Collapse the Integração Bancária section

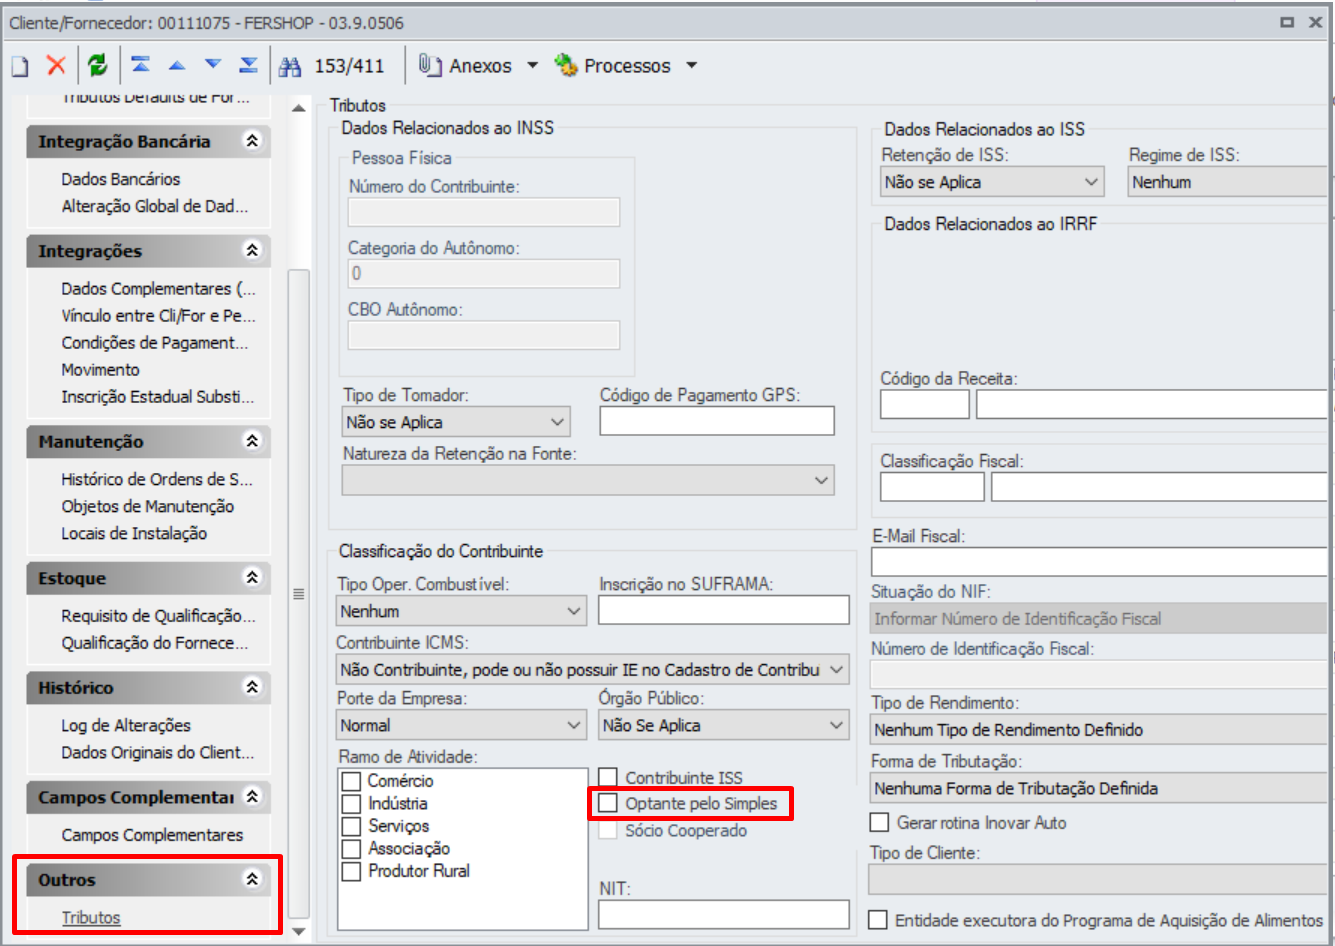[252, 141]
